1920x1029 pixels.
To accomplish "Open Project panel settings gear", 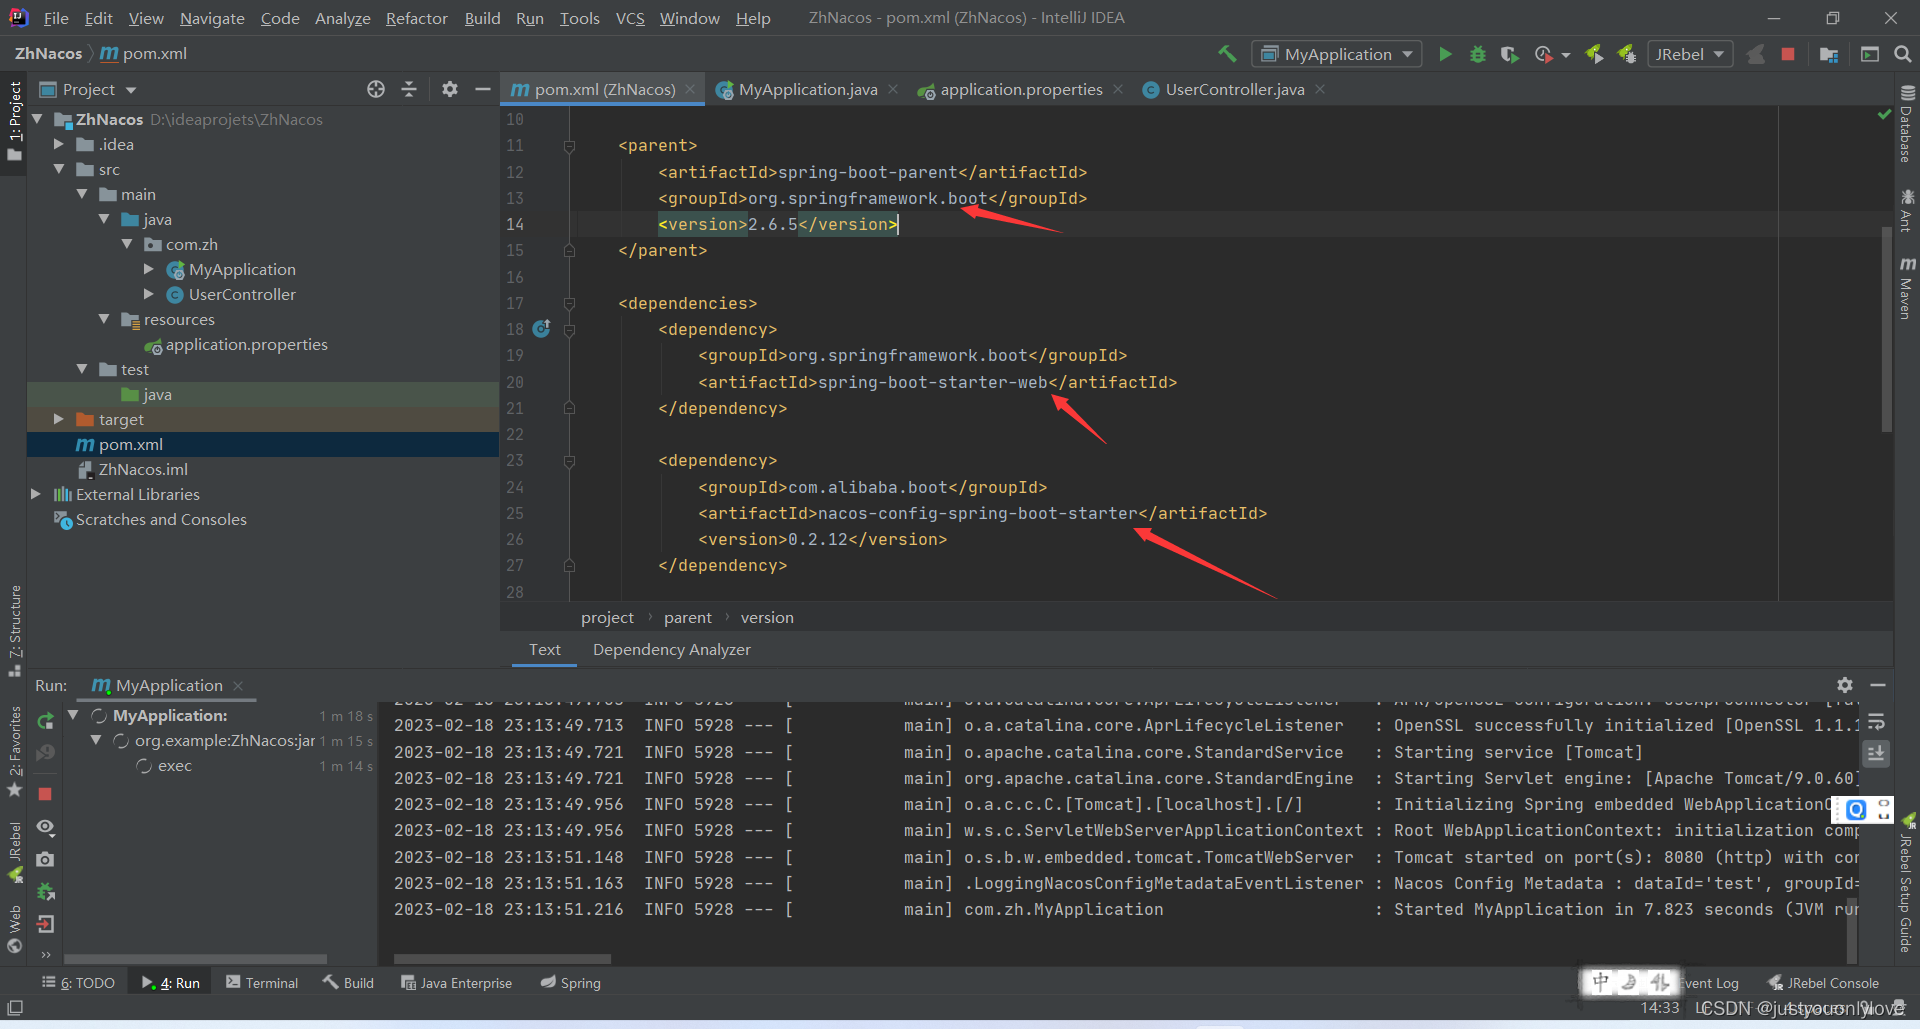I will click(450, 89).
